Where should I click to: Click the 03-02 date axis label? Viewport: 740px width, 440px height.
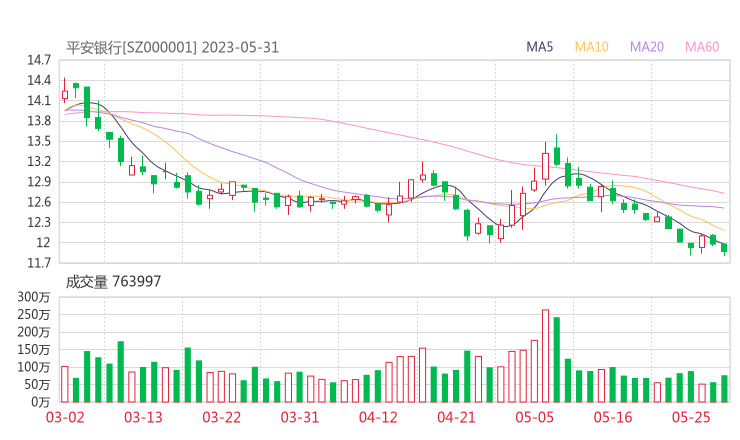pos(65,417)
